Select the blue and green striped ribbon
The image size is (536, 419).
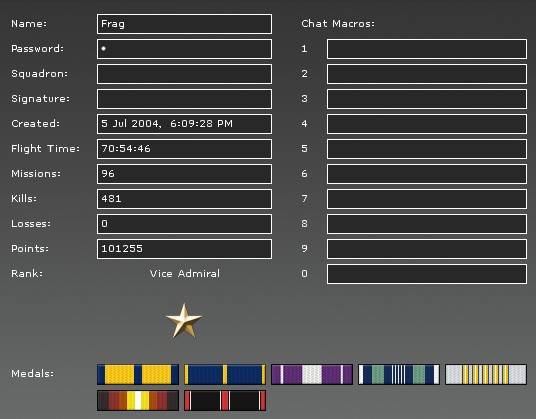pos(399,374)
